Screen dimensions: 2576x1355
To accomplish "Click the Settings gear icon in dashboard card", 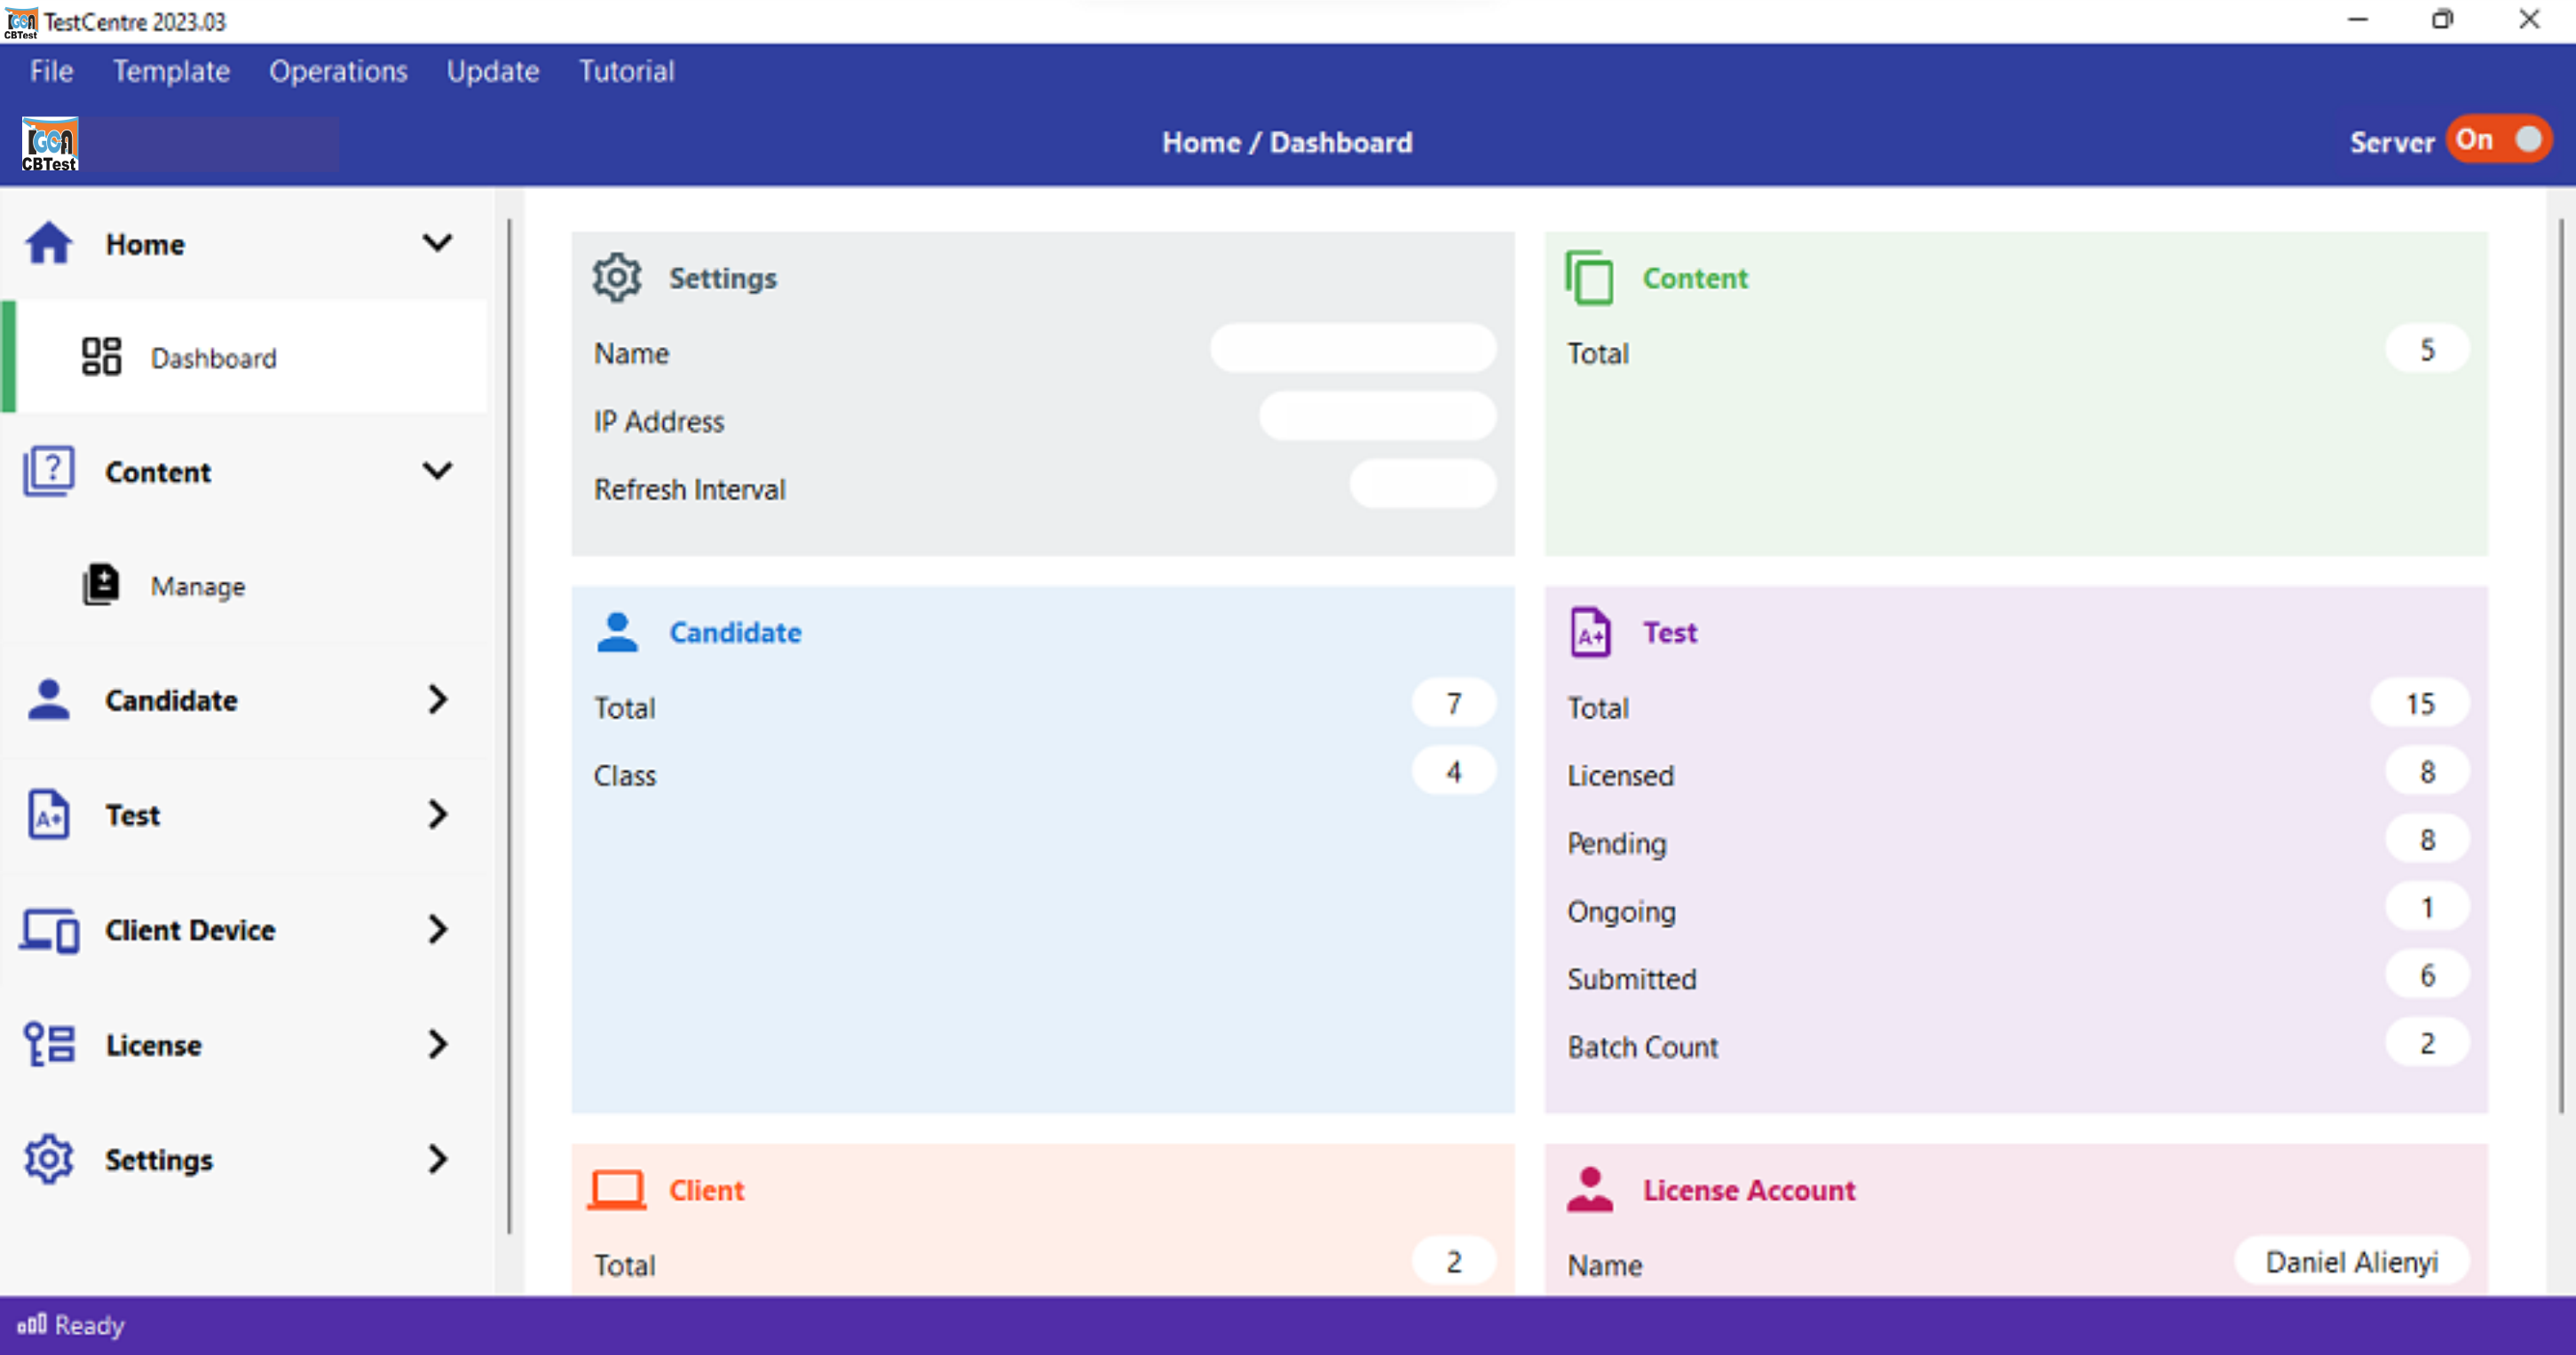I will click(x=616, y=277).
